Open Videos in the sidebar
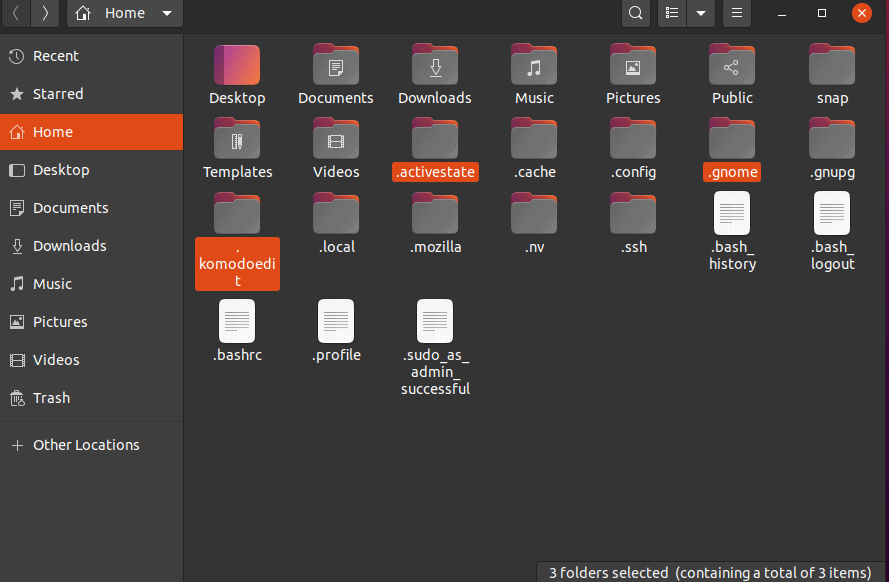The width and height of the screenshot is (889, 582). (x=55, y=360)
